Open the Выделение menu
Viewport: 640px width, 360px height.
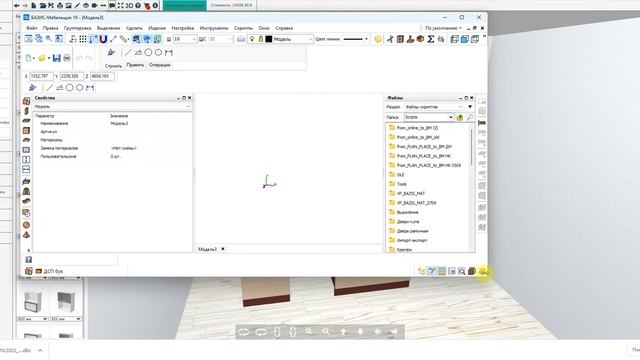pos(109,28)
